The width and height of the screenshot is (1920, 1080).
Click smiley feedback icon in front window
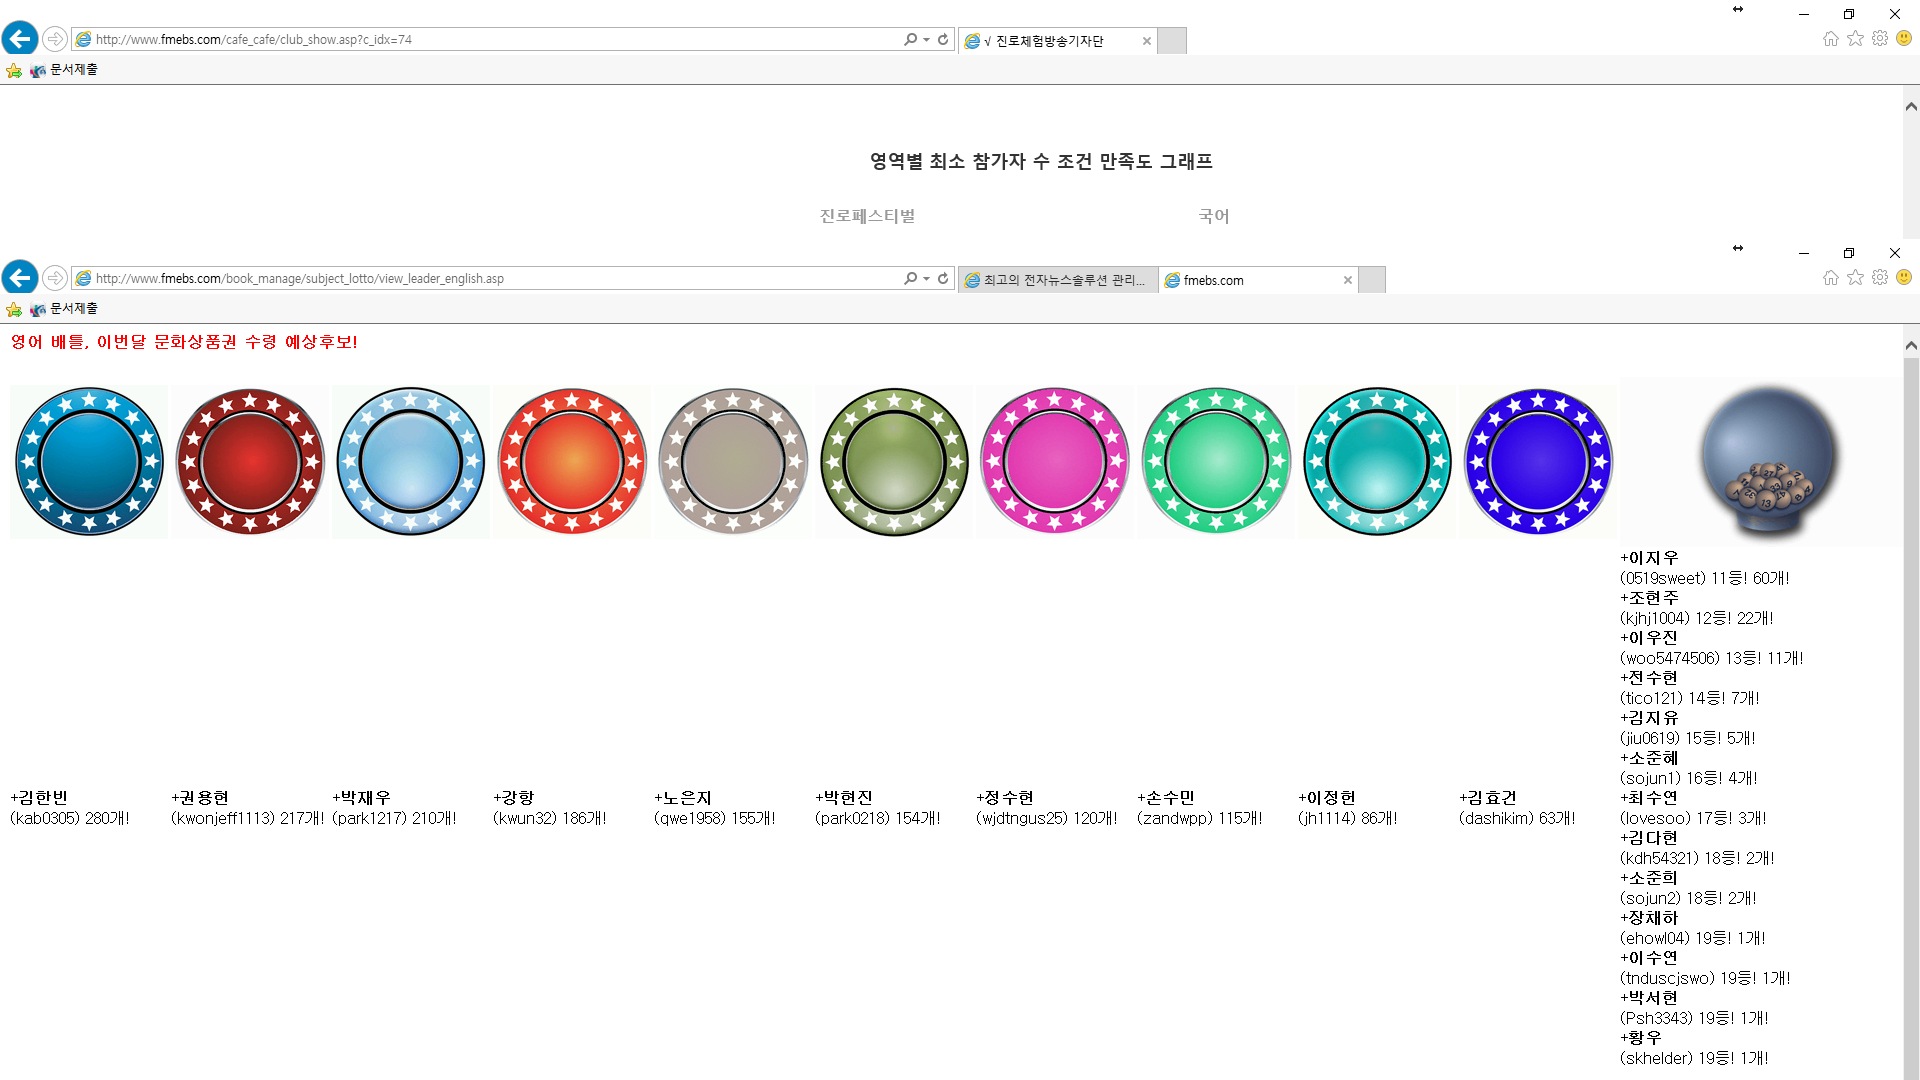pos(1904,277)
